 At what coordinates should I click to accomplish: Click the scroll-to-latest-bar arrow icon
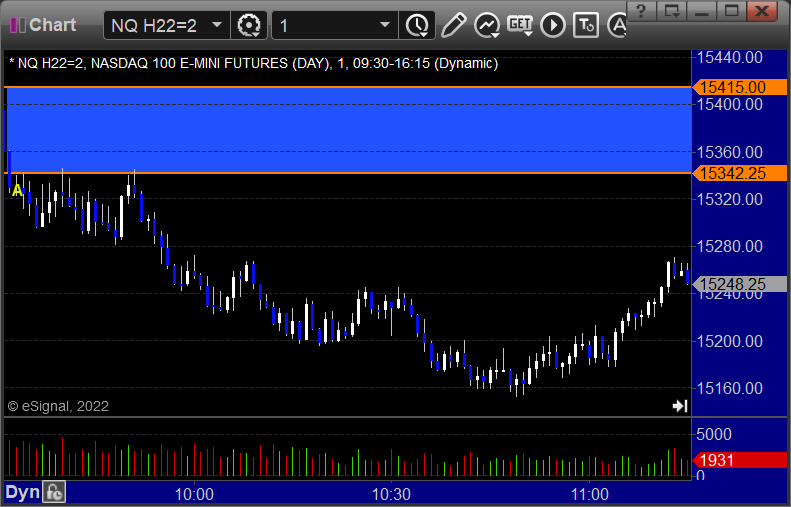pos(680,406)
